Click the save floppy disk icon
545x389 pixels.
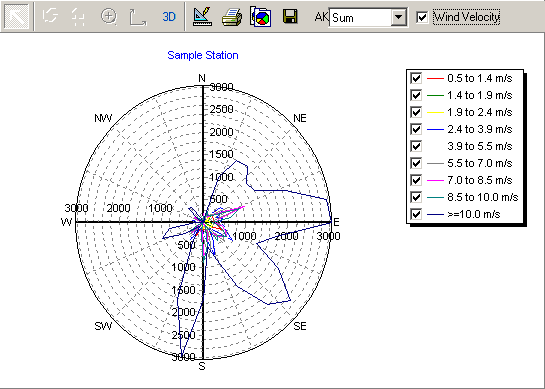tap(290, 16)
